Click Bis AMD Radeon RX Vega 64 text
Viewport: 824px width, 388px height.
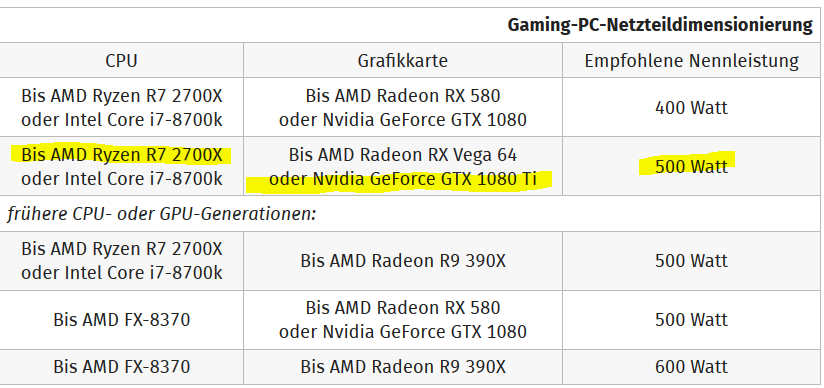click(x=403, y=155)
